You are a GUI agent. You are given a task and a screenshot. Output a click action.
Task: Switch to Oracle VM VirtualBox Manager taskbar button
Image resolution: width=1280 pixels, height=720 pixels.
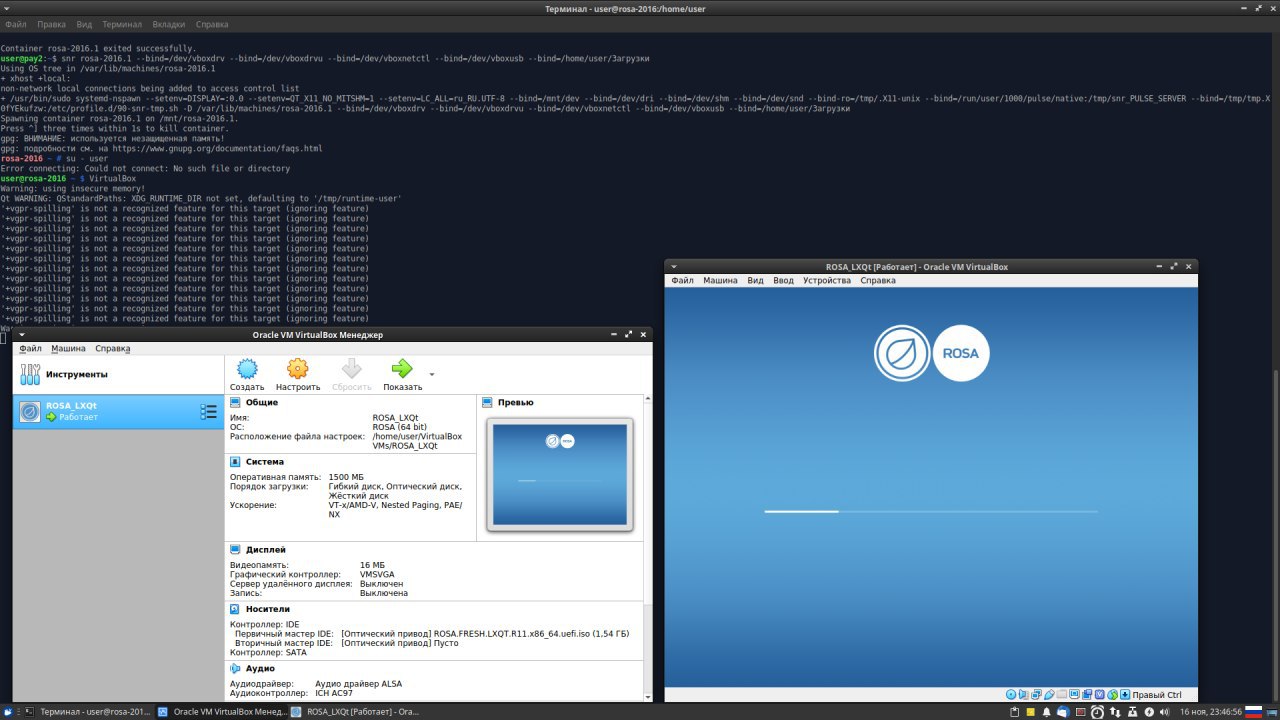(x=222, y=712)
